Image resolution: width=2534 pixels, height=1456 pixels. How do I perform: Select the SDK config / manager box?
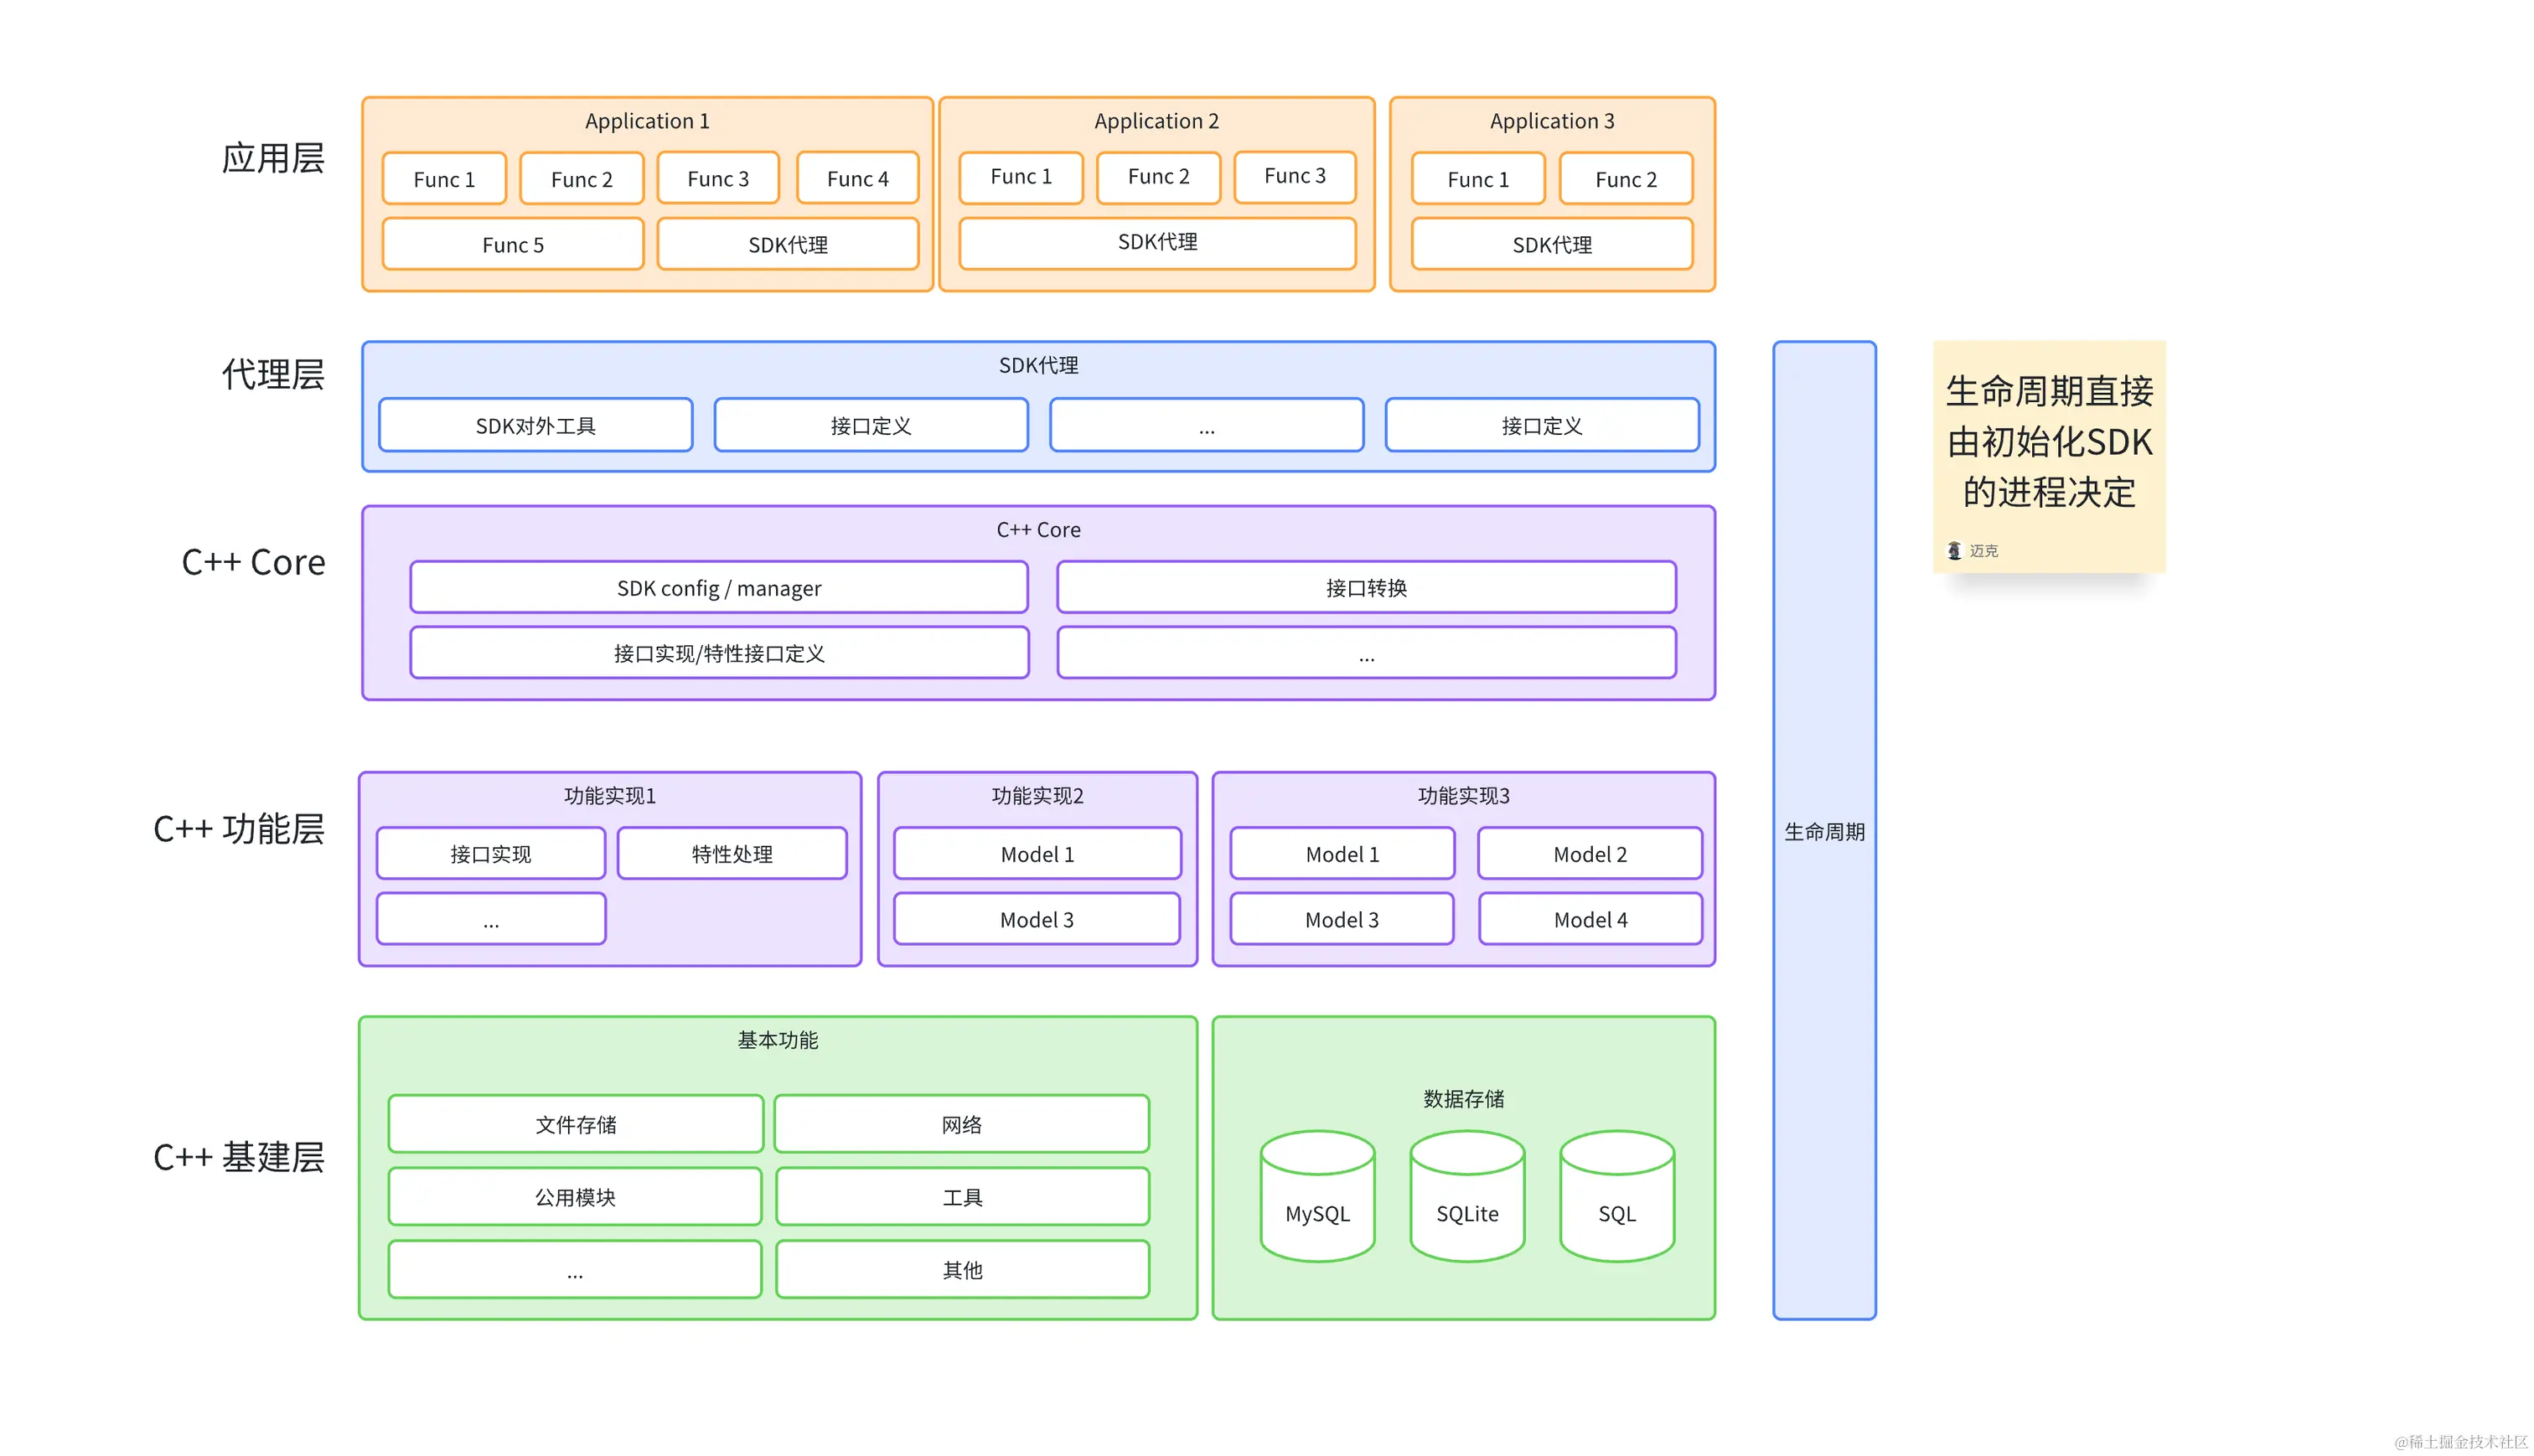719,588
